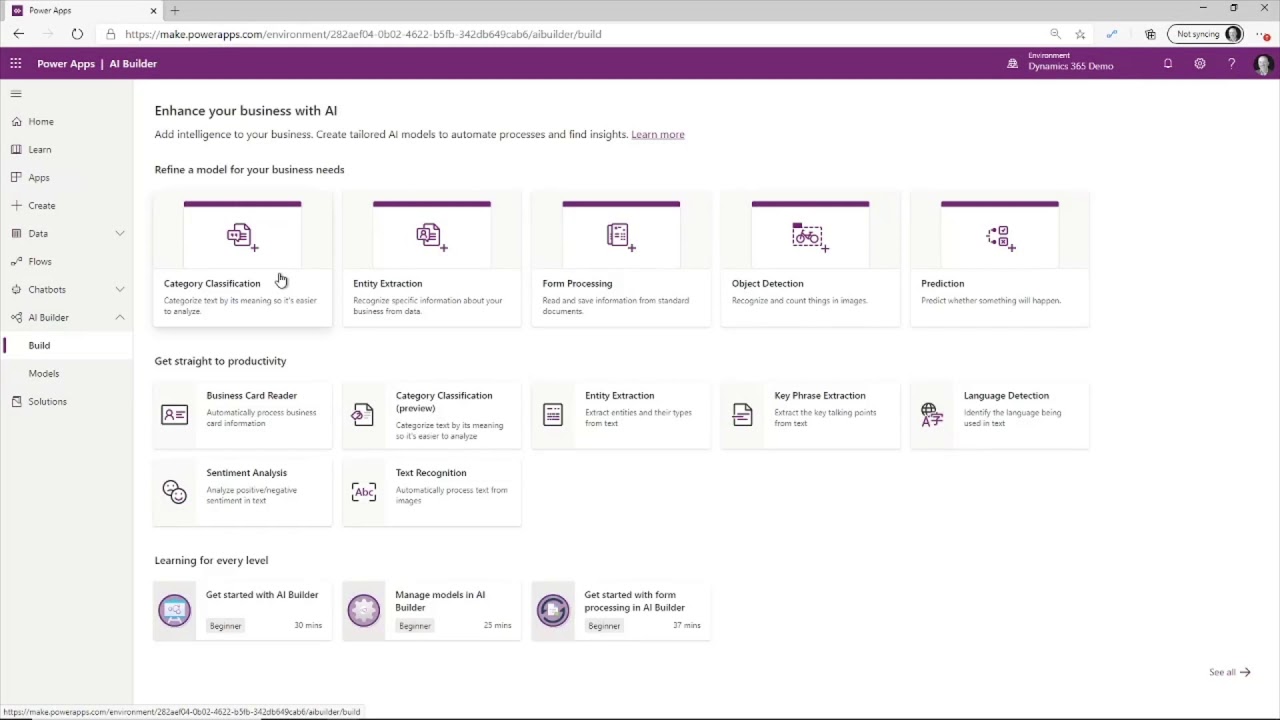This screenshot has width=1280, height=720.
Task: Click the Category Classification preview icon
Action: point(363,414)
